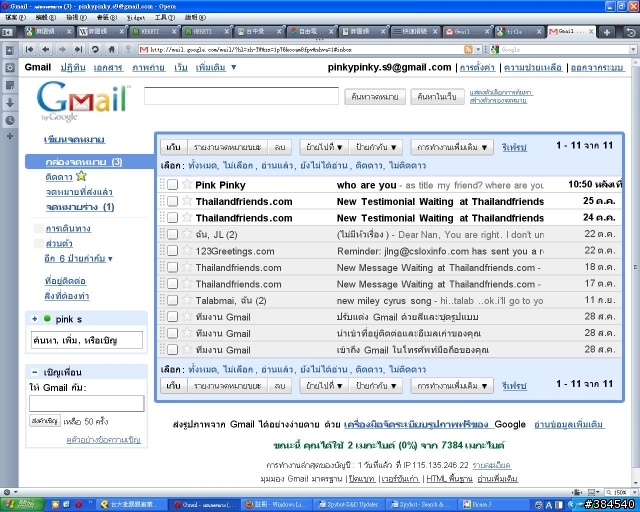Open the Opera history clock panel icon
Screen dimensions: 640x512
pos(10,120)
